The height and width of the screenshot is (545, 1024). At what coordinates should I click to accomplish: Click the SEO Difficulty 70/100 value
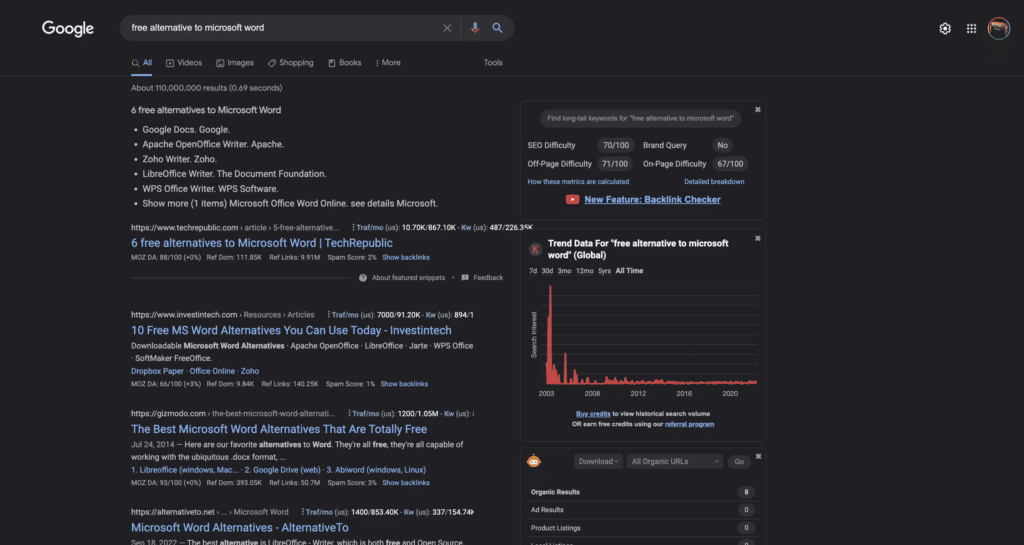coord(616,146)
